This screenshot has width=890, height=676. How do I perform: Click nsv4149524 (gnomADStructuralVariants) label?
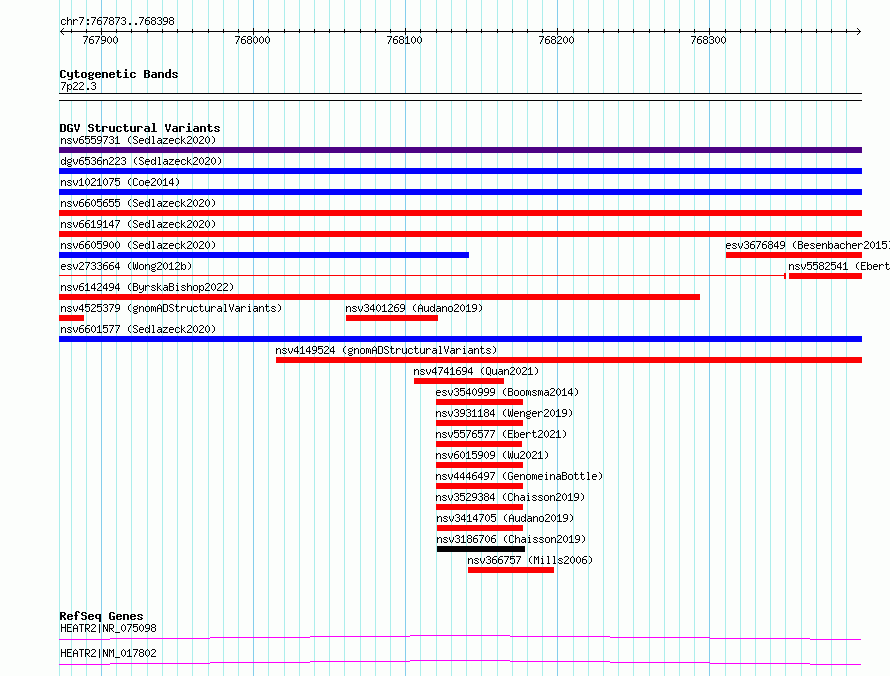(x=386, y=350)
